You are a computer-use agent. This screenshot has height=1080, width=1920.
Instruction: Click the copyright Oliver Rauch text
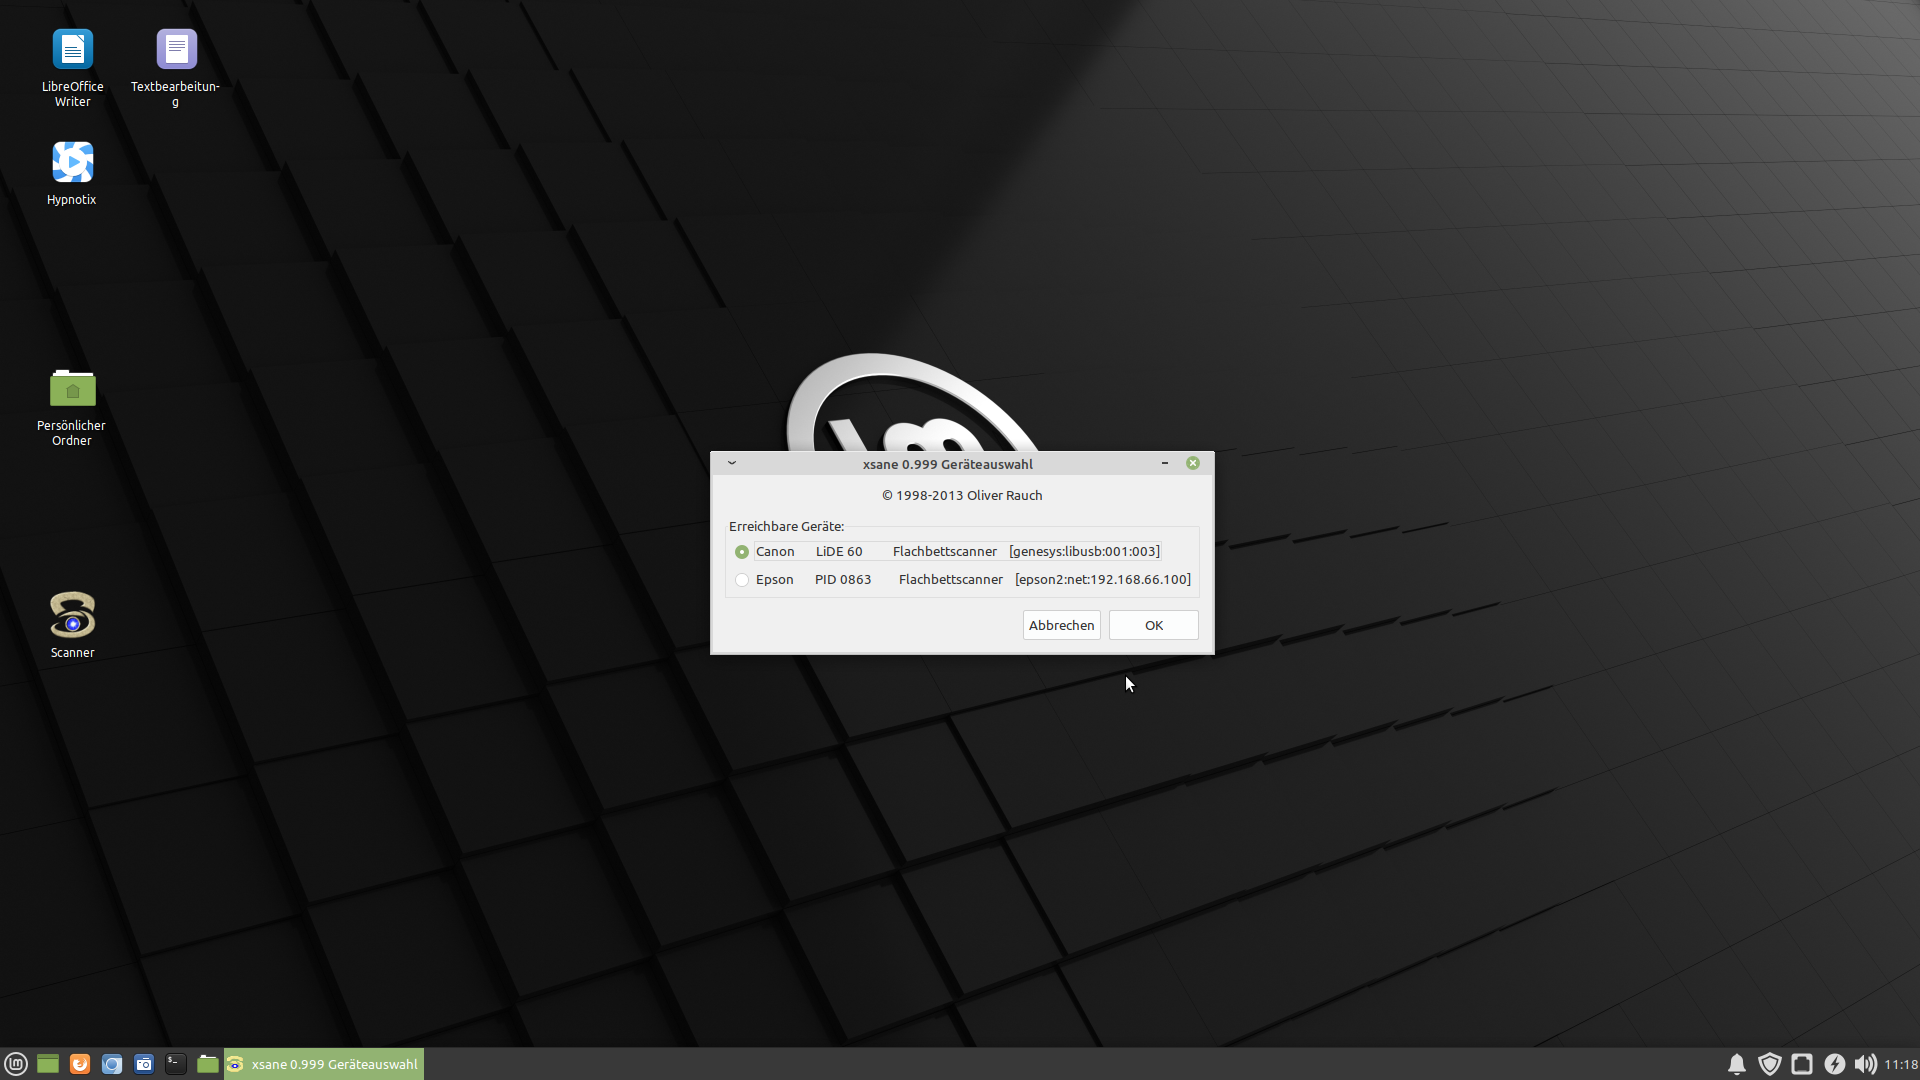coord(962,496)
